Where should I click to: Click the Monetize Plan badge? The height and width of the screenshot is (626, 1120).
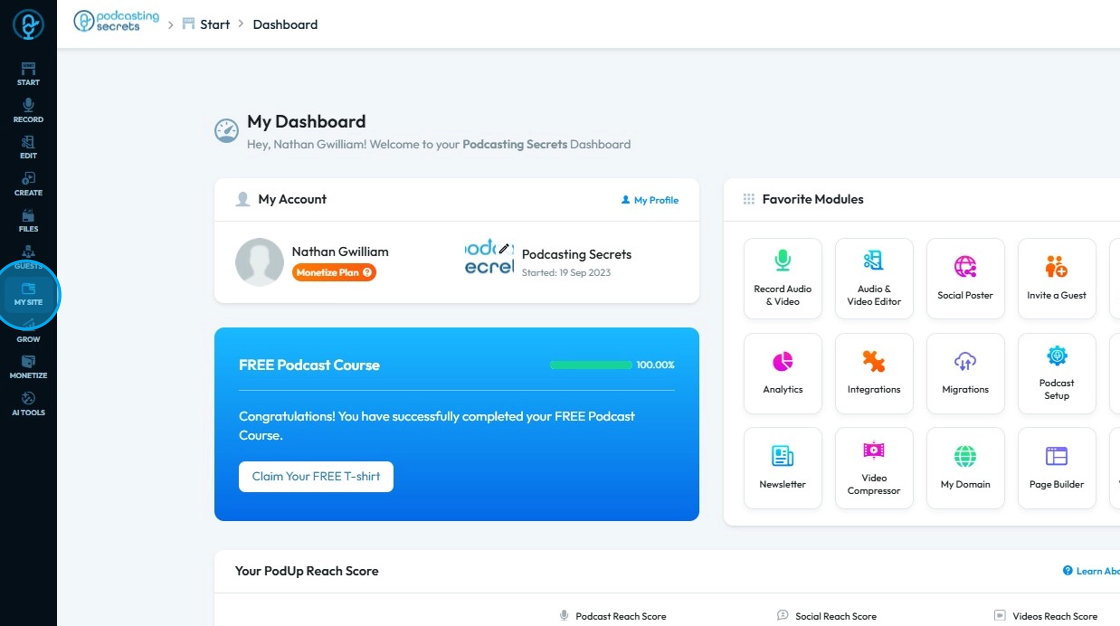334,272
